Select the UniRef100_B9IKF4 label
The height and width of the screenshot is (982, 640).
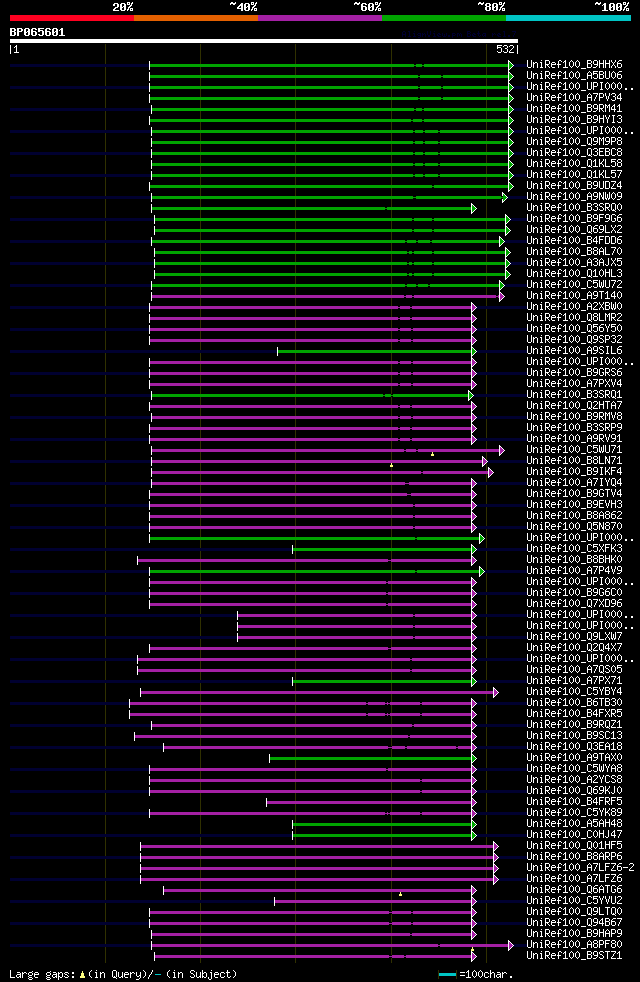click(574, 472)
